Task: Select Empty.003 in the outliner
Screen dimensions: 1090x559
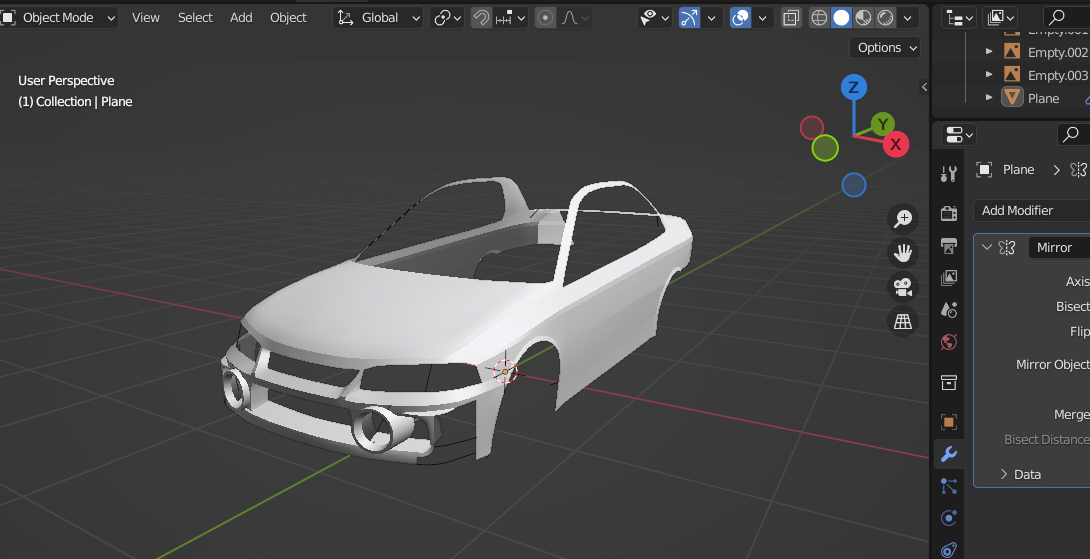Action: [x=1057, y=75]
